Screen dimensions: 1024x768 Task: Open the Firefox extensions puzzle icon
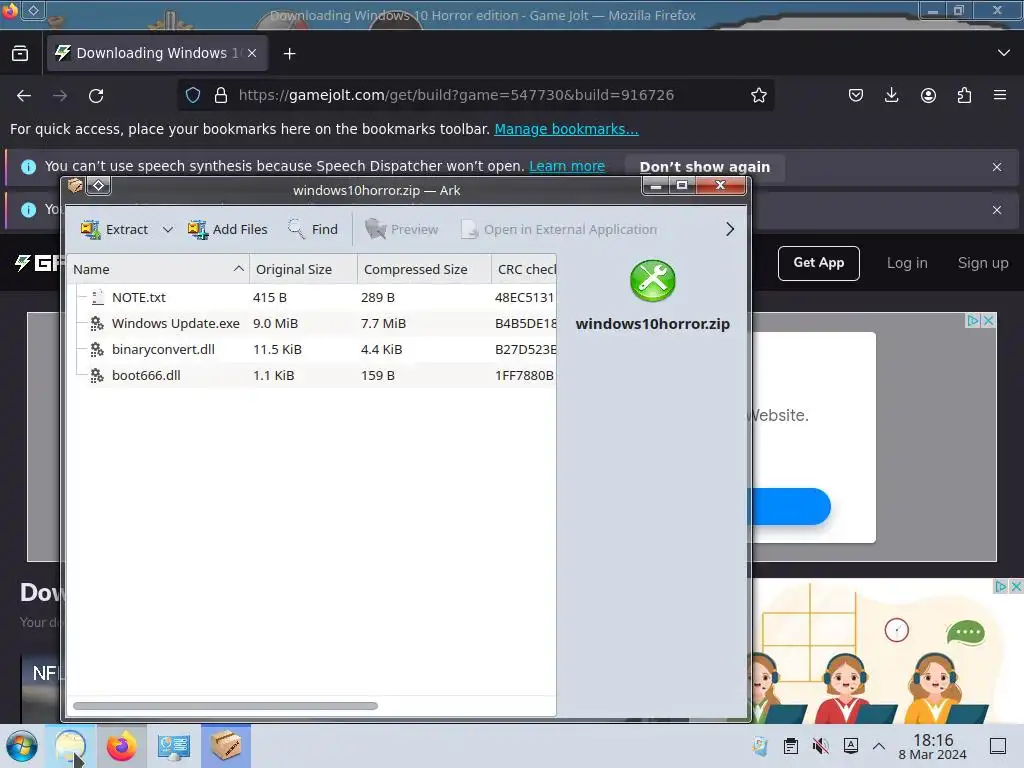coord(964,95)
